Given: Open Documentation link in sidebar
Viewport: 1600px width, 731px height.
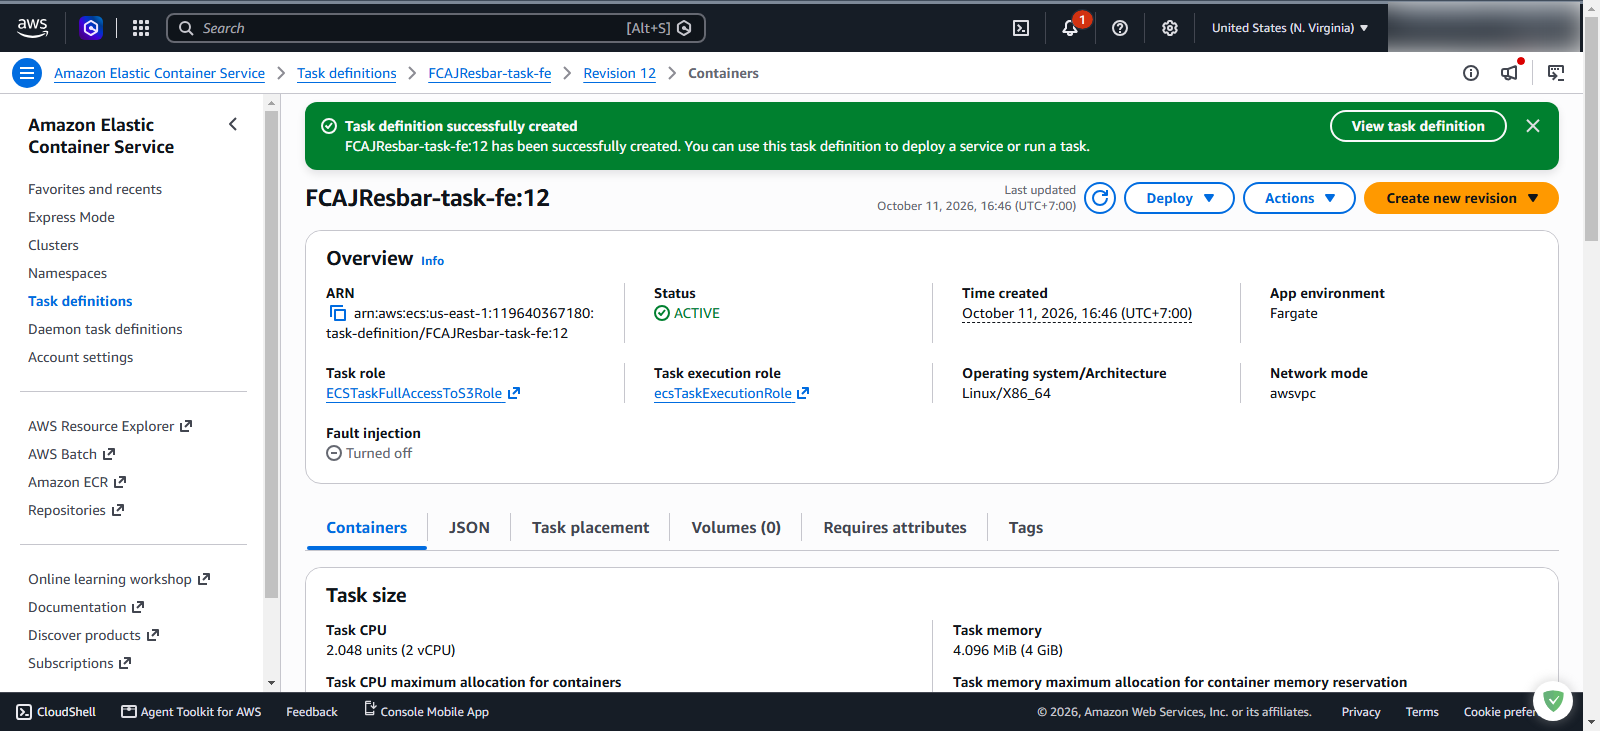Looking at the screenshot, I should click(x=86, y=607).
